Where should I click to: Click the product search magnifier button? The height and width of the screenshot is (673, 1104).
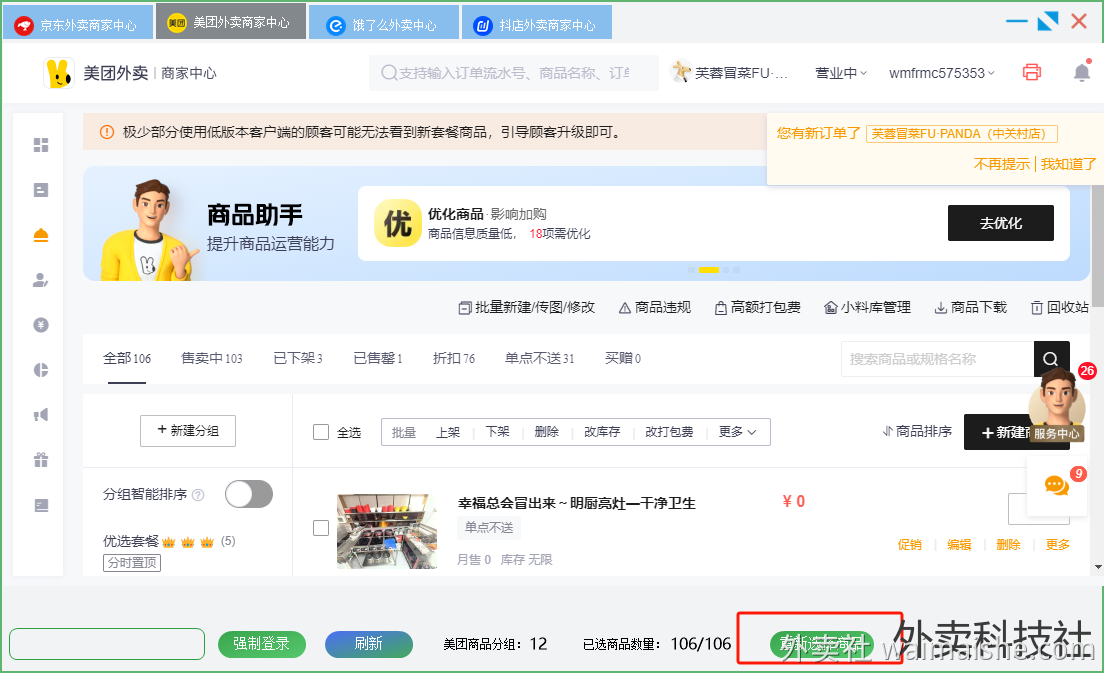coord(1051,359)
